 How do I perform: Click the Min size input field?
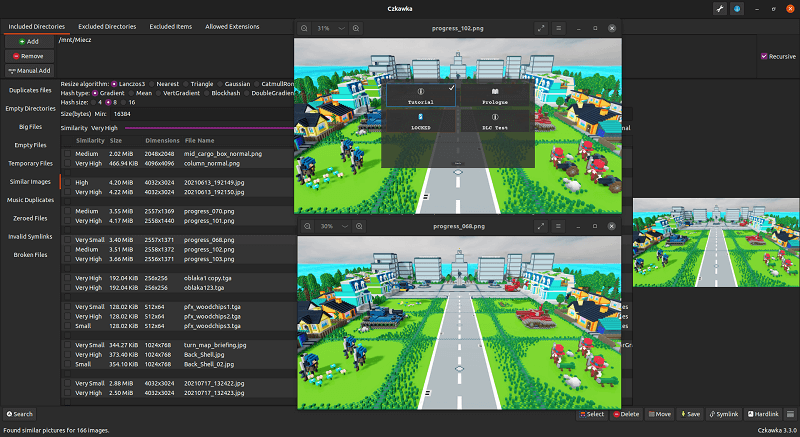(x=140, y=115)
